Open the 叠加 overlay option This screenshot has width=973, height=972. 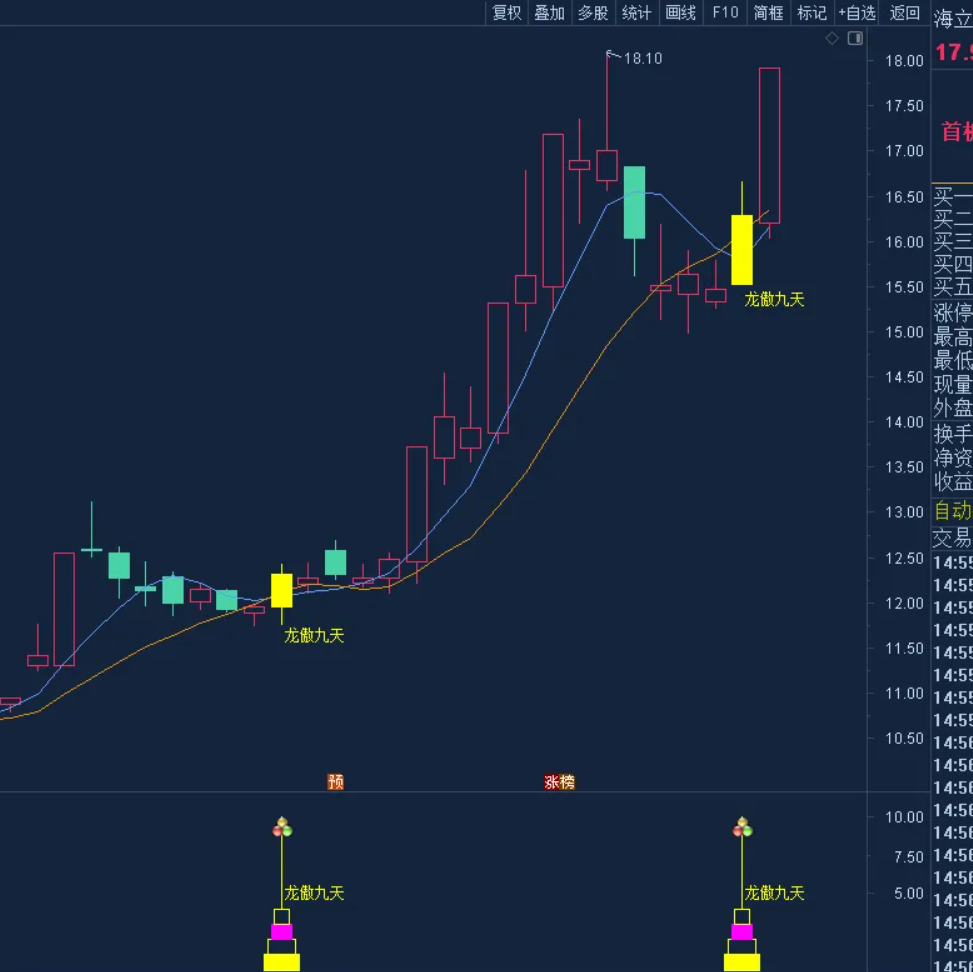(549, 13)
